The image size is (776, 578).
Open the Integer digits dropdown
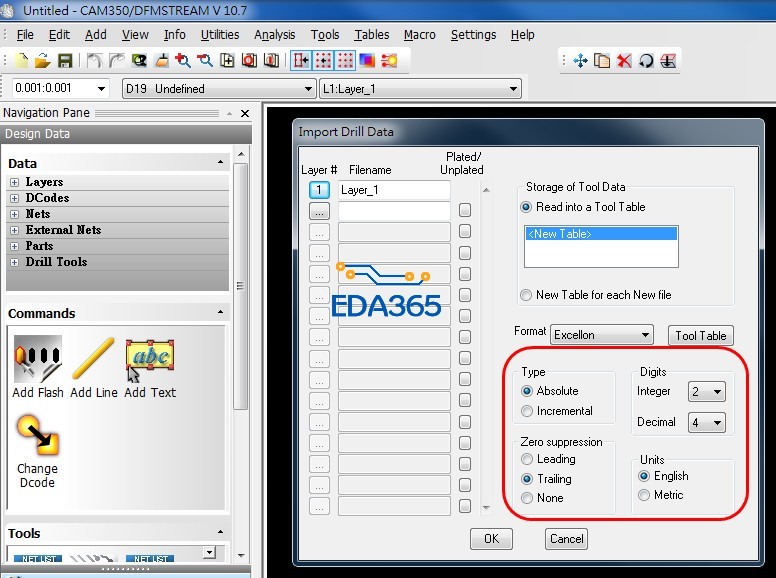(x=707, y=392)
